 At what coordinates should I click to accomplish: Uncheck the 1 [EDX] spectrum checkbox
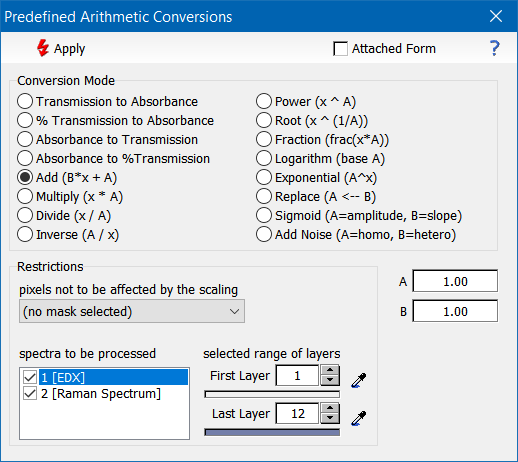coord(30,377)
